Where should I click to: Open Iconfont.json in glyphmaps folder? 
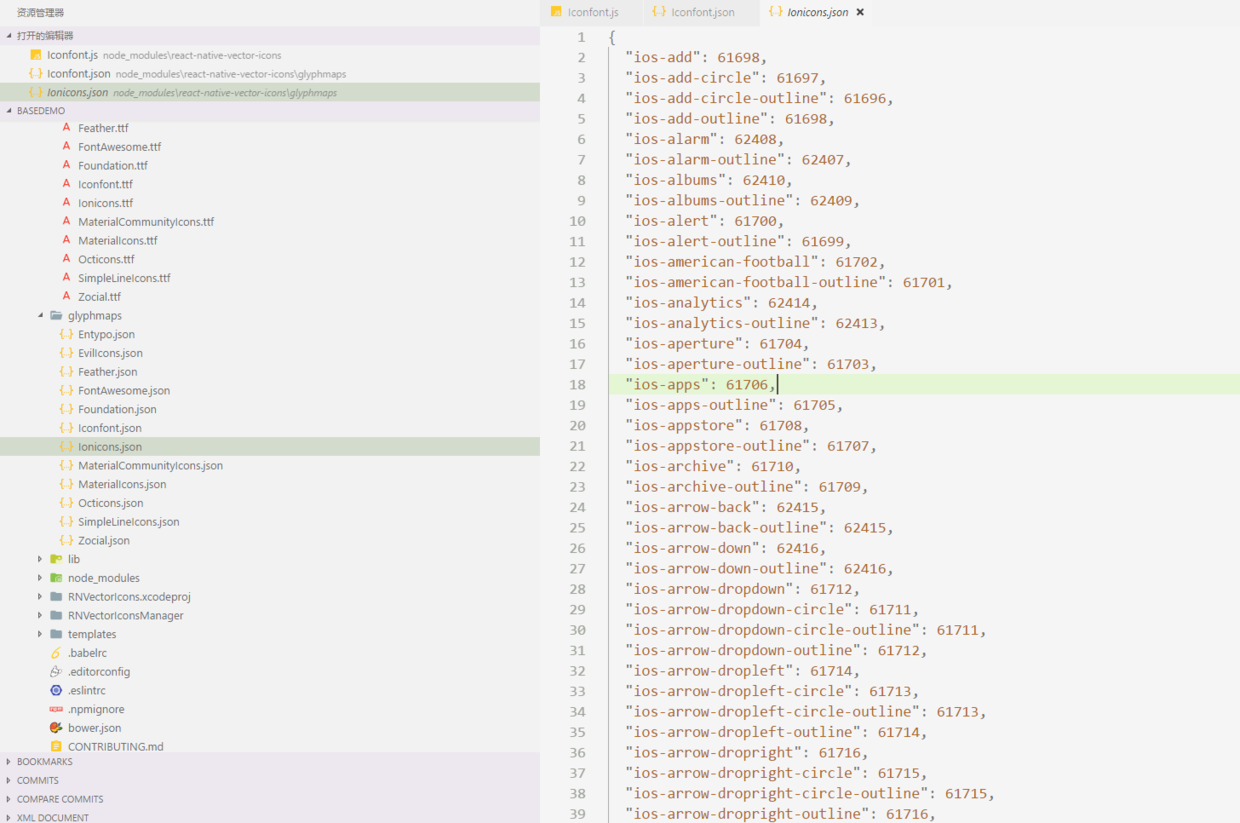tap(110, 428)
